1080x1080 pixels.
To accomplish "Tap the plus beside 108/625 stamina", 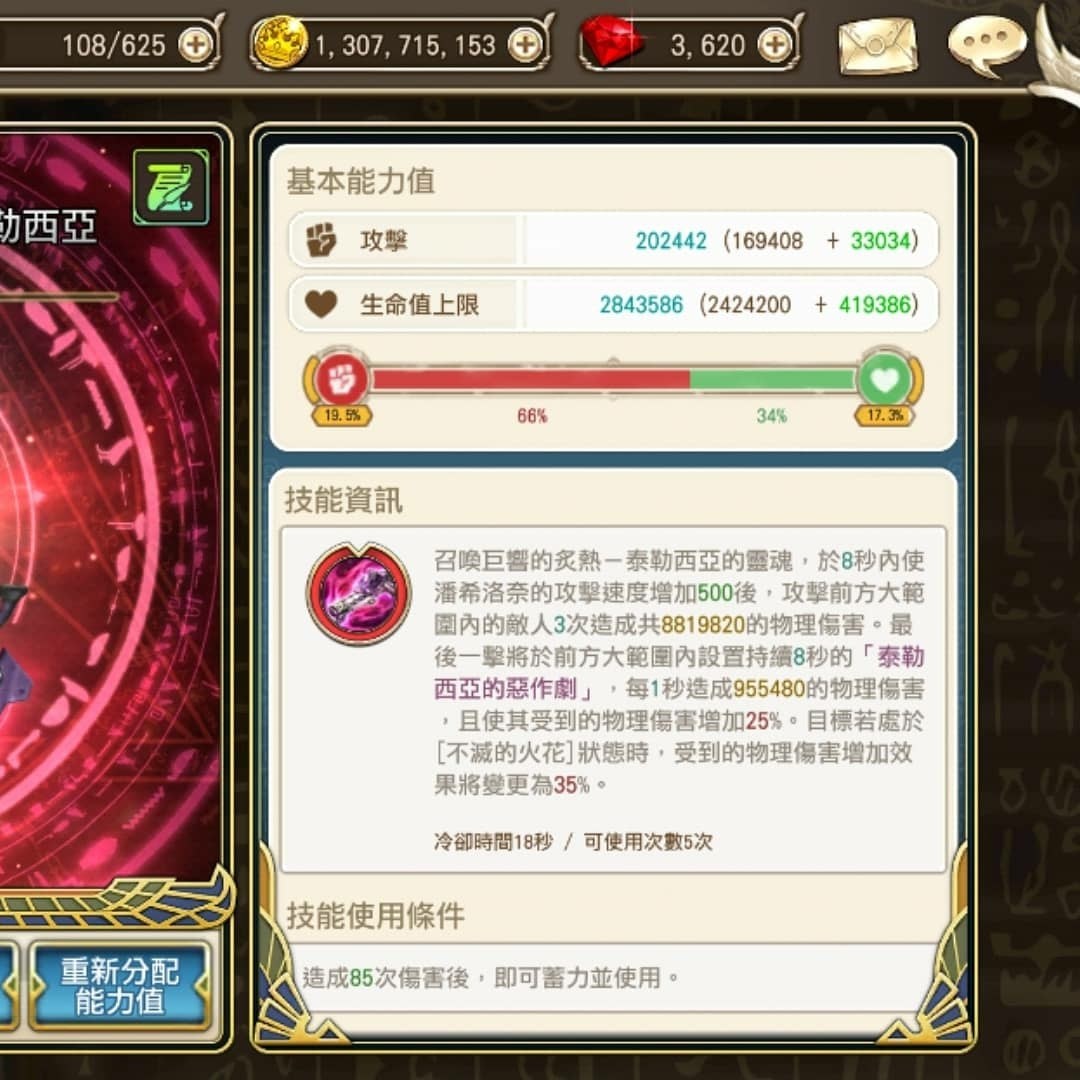I will 196,45.
